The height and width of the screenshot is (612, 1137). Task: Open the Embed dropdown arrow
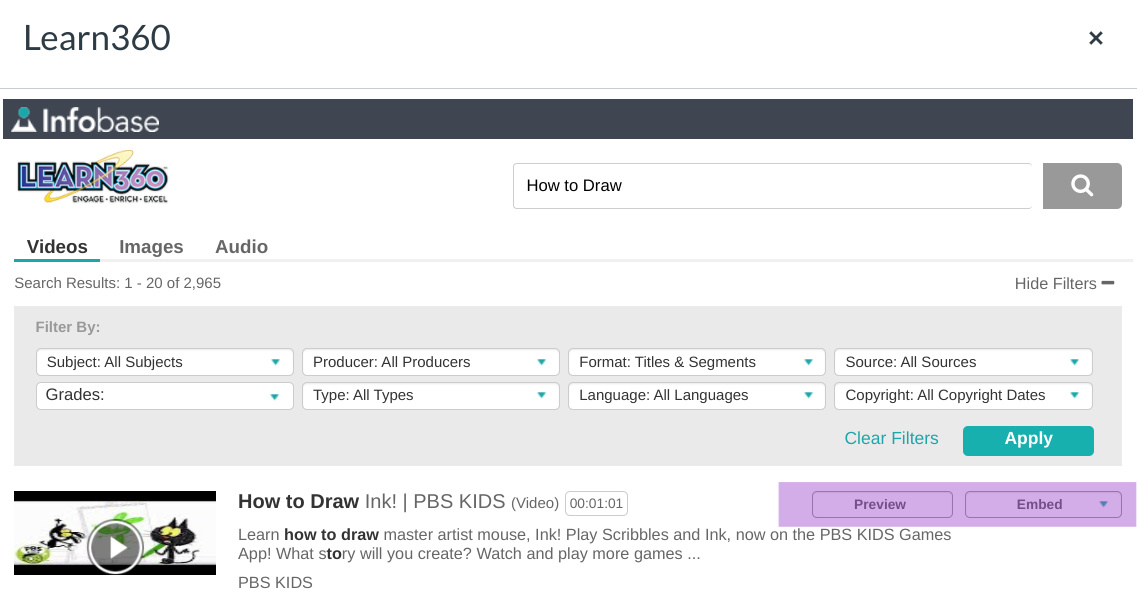coord(1103,504)
